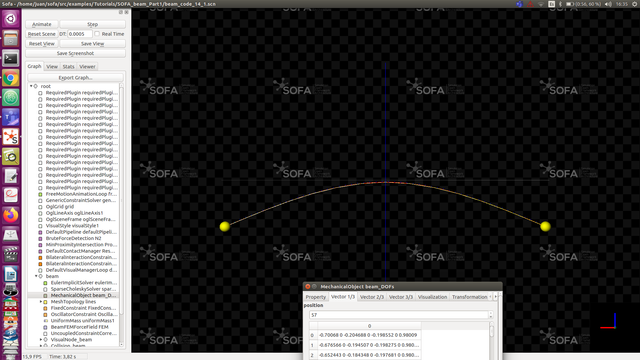
Task: Open the sound volume tray indicator
Action: click(x=608, y=4)
